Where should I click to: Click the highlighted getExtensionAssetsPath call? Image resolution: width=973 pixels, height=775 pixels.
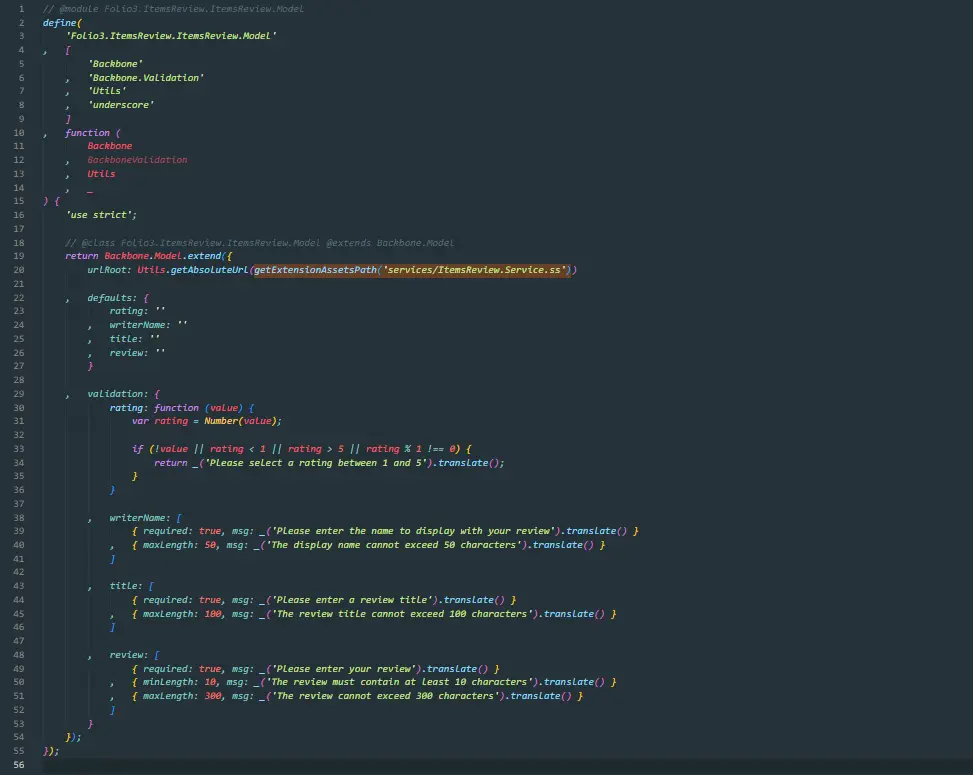(x=412, y=270)
